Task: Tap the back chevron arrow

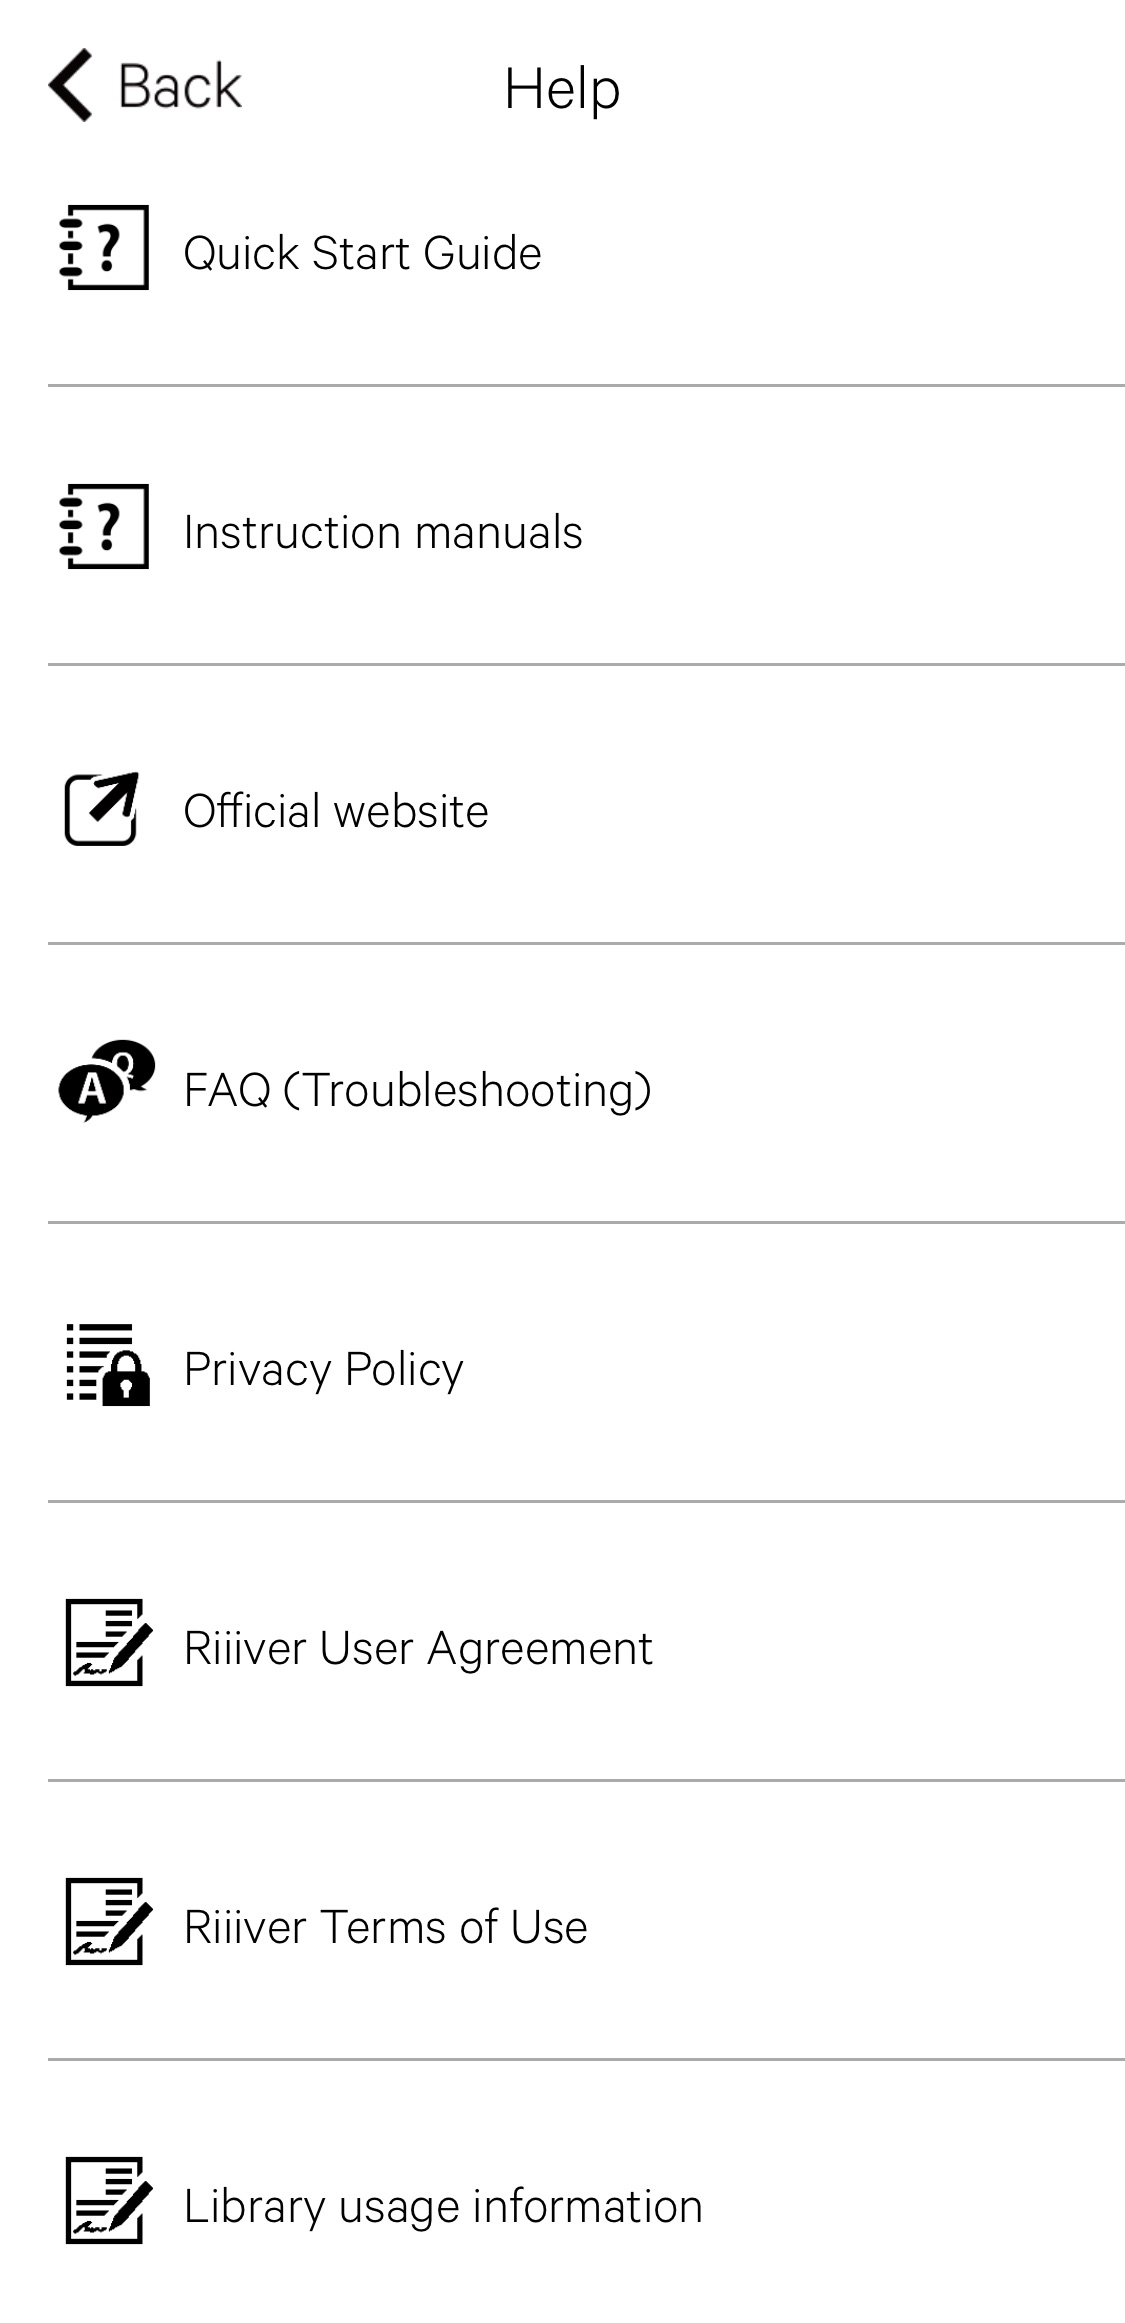Action: pos(71,85)
